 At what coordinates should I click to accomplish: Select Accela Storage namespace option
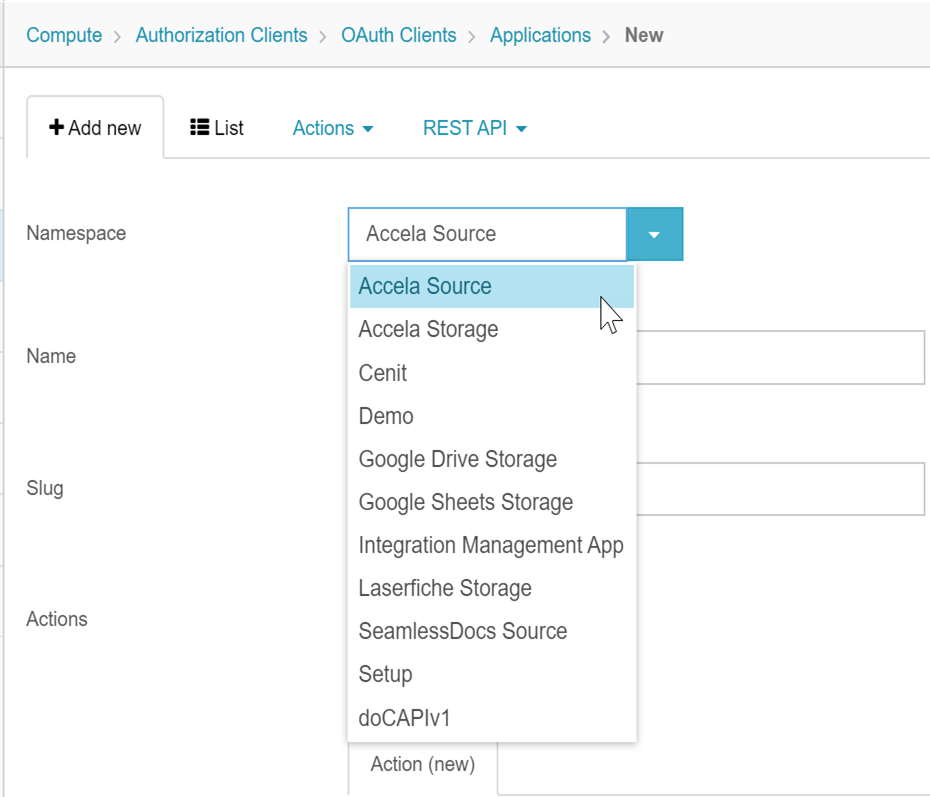click(428, 329)
